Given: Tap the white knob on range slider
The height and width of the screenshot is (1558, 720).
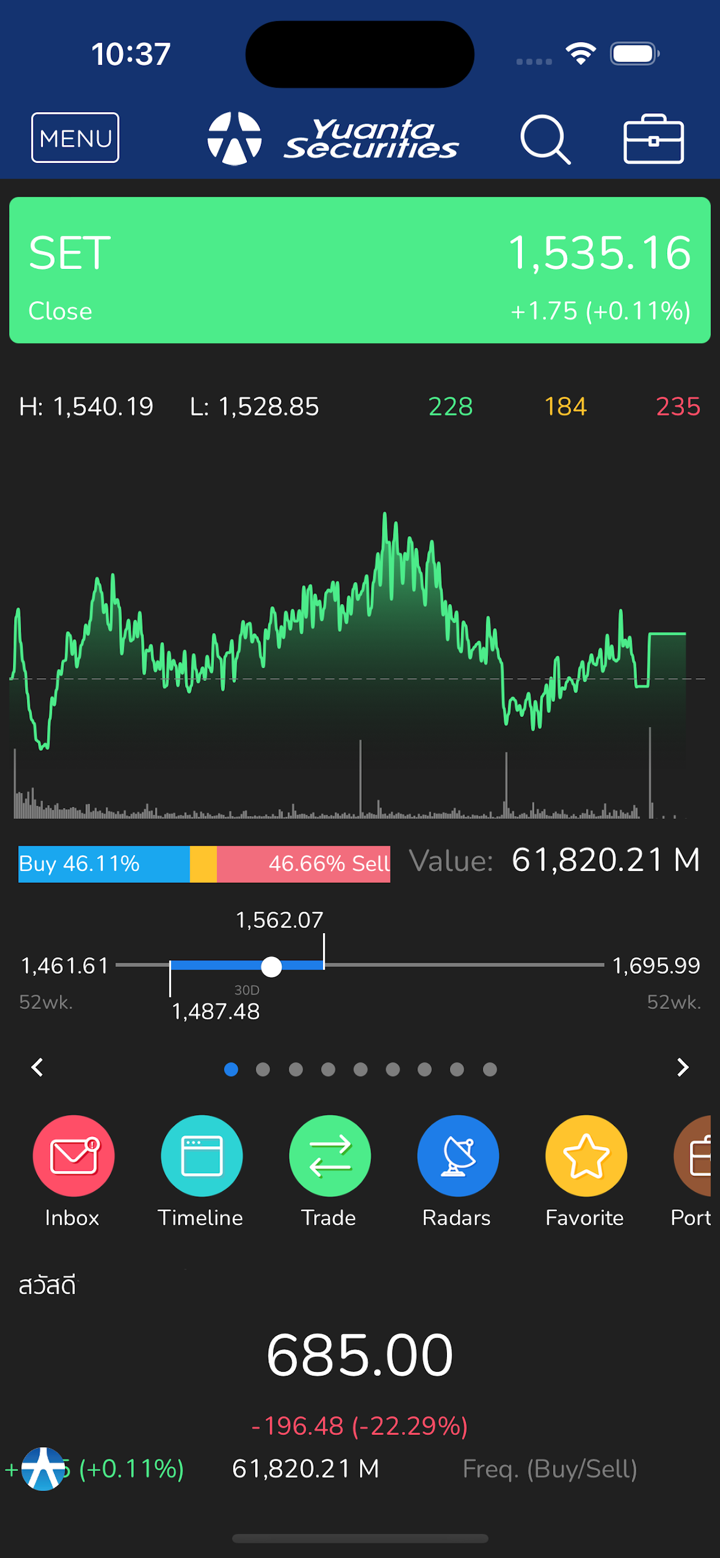Looking at the screenshot, I should 271,966.
